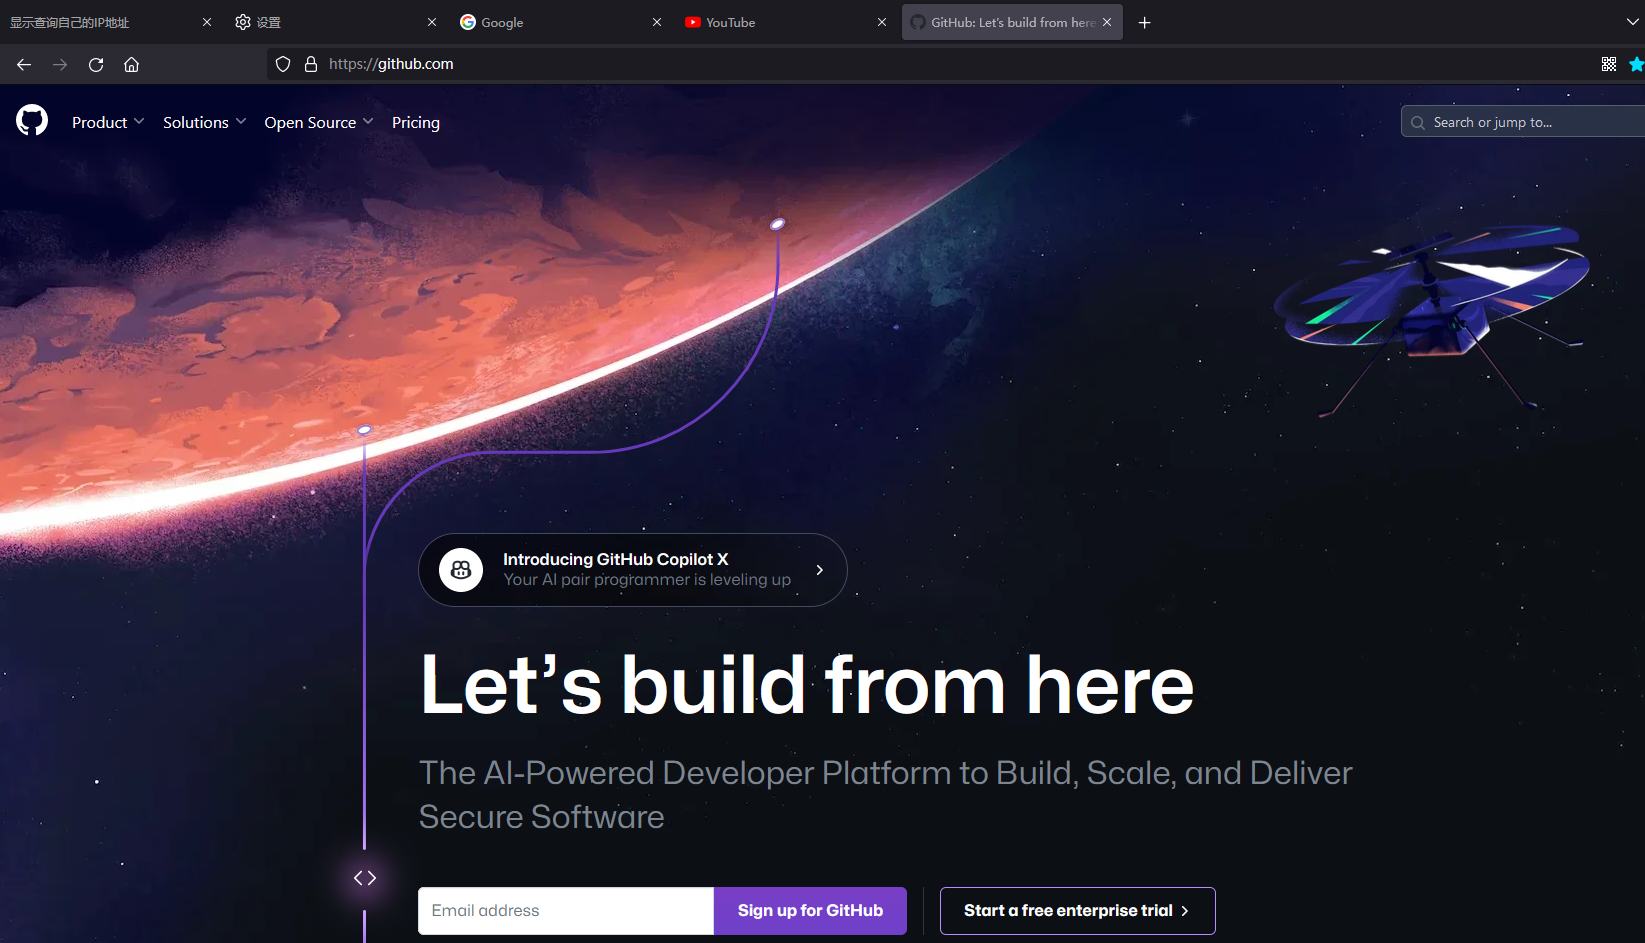1645x943 pixels.
Task: Open the Pricing link
Action: pyautogui.click(x=416, y=122)
